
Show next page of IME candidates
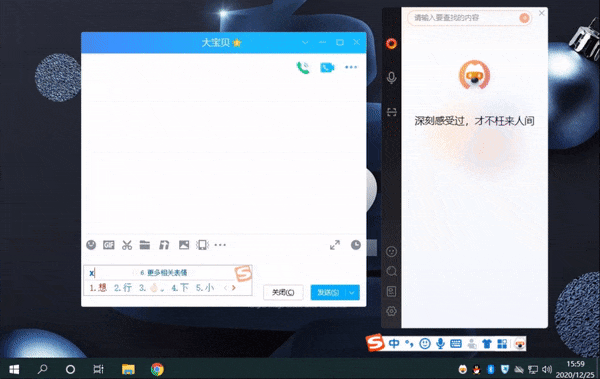tap(233, 288)
